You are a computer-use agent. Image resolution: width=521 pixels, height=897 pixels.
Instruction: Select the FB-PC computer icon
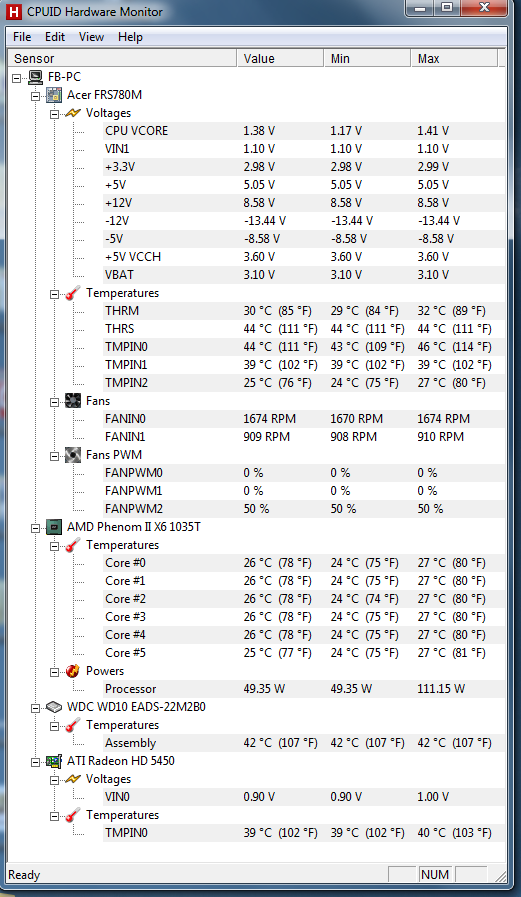click(x=35, y=76)
